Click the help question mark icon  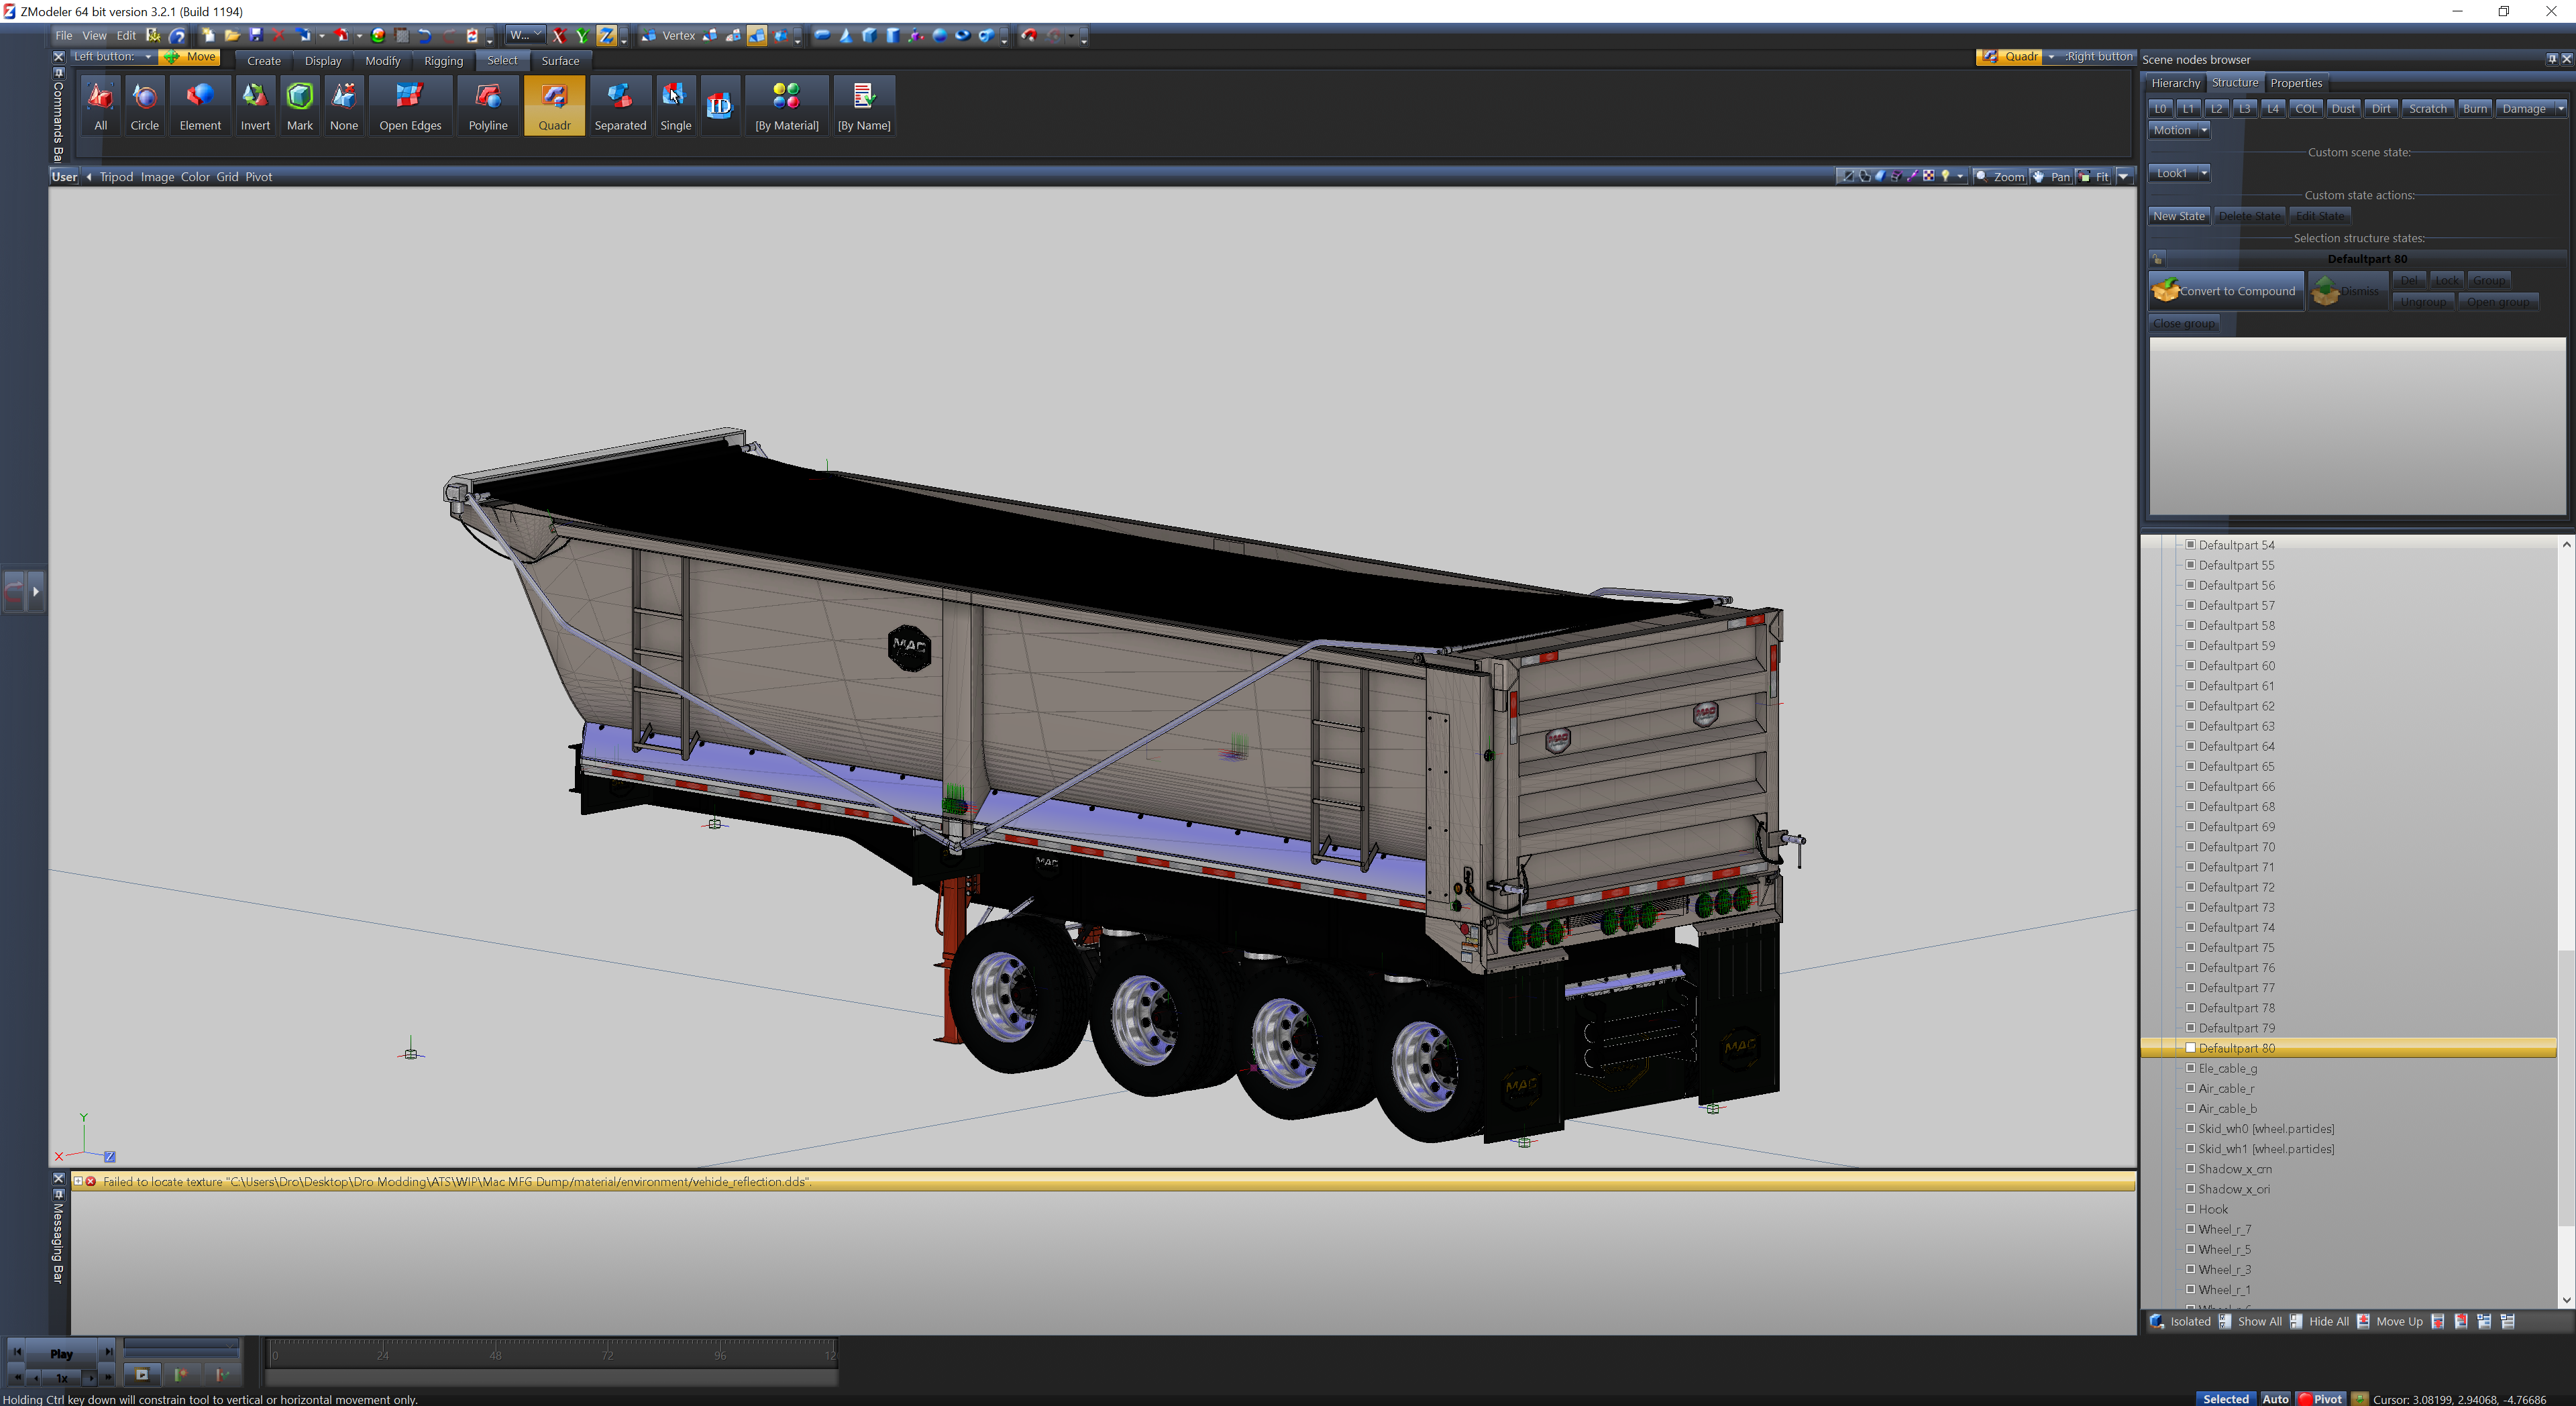point(177,35)
